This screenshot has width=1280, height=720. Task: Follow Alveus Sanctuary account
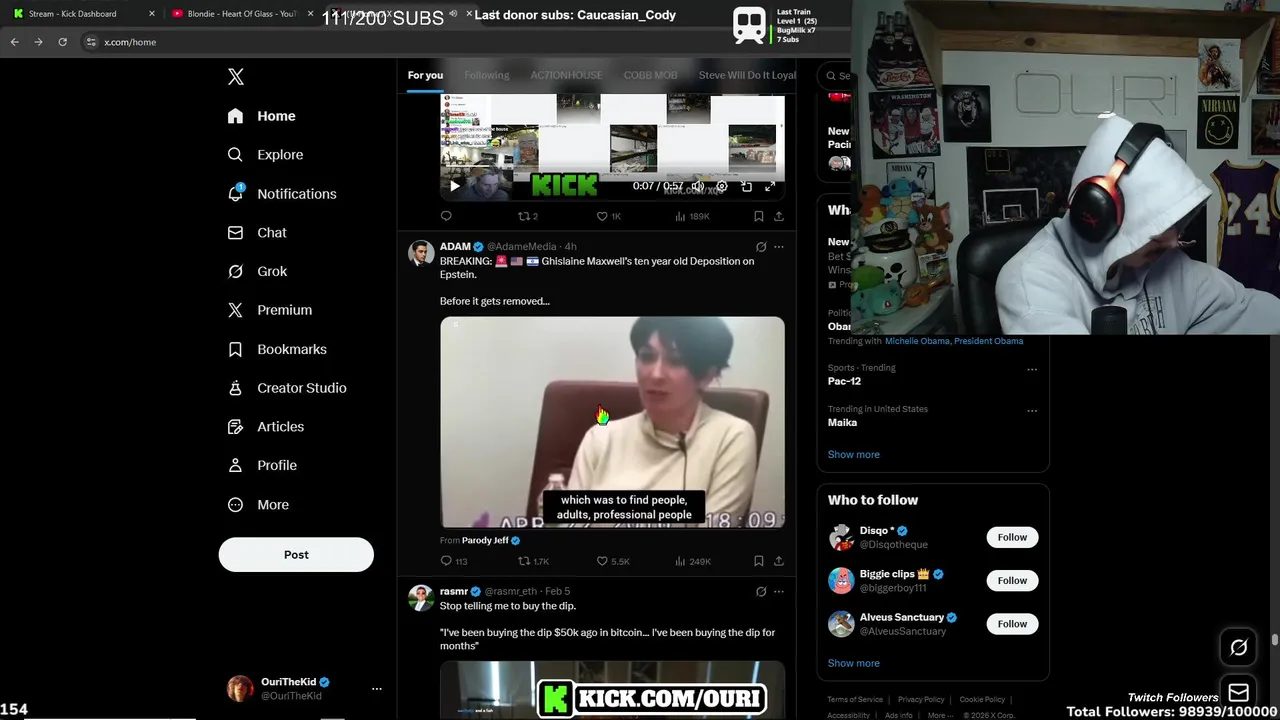pos(1012,624)
